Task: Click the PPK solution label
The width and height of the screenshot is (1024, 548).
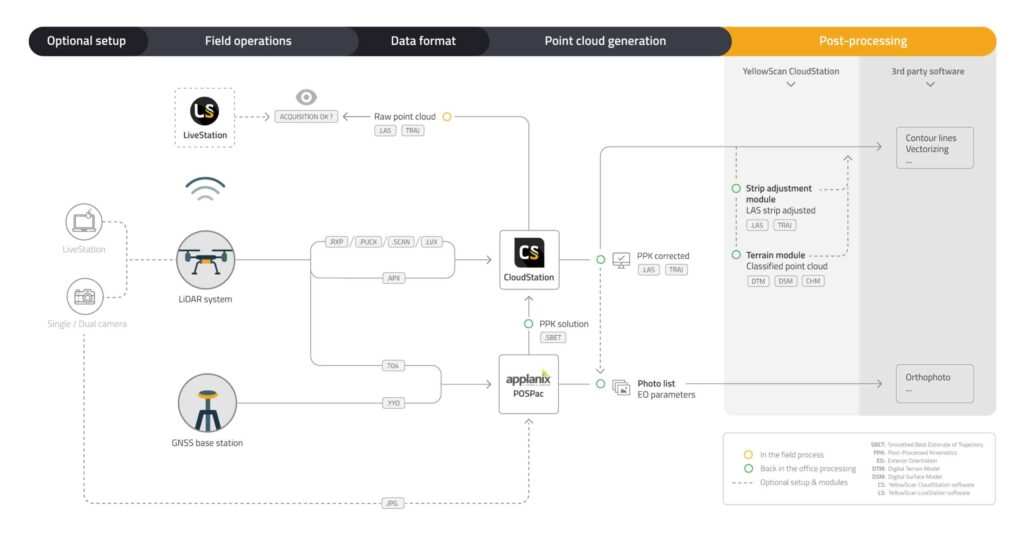Action: click(x=564, y=324)
